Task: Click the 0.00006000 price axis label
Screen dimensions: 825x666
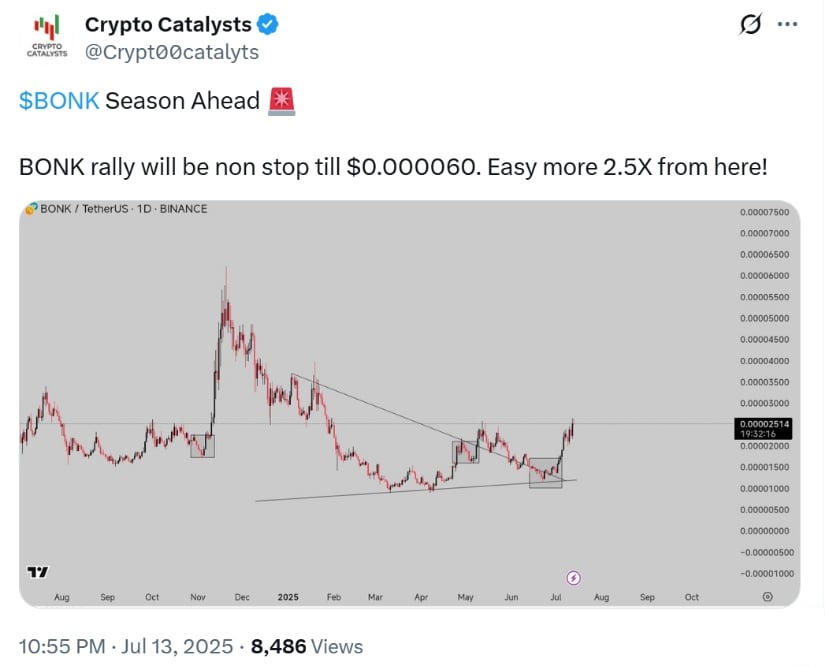Action: tap(764, 276)
